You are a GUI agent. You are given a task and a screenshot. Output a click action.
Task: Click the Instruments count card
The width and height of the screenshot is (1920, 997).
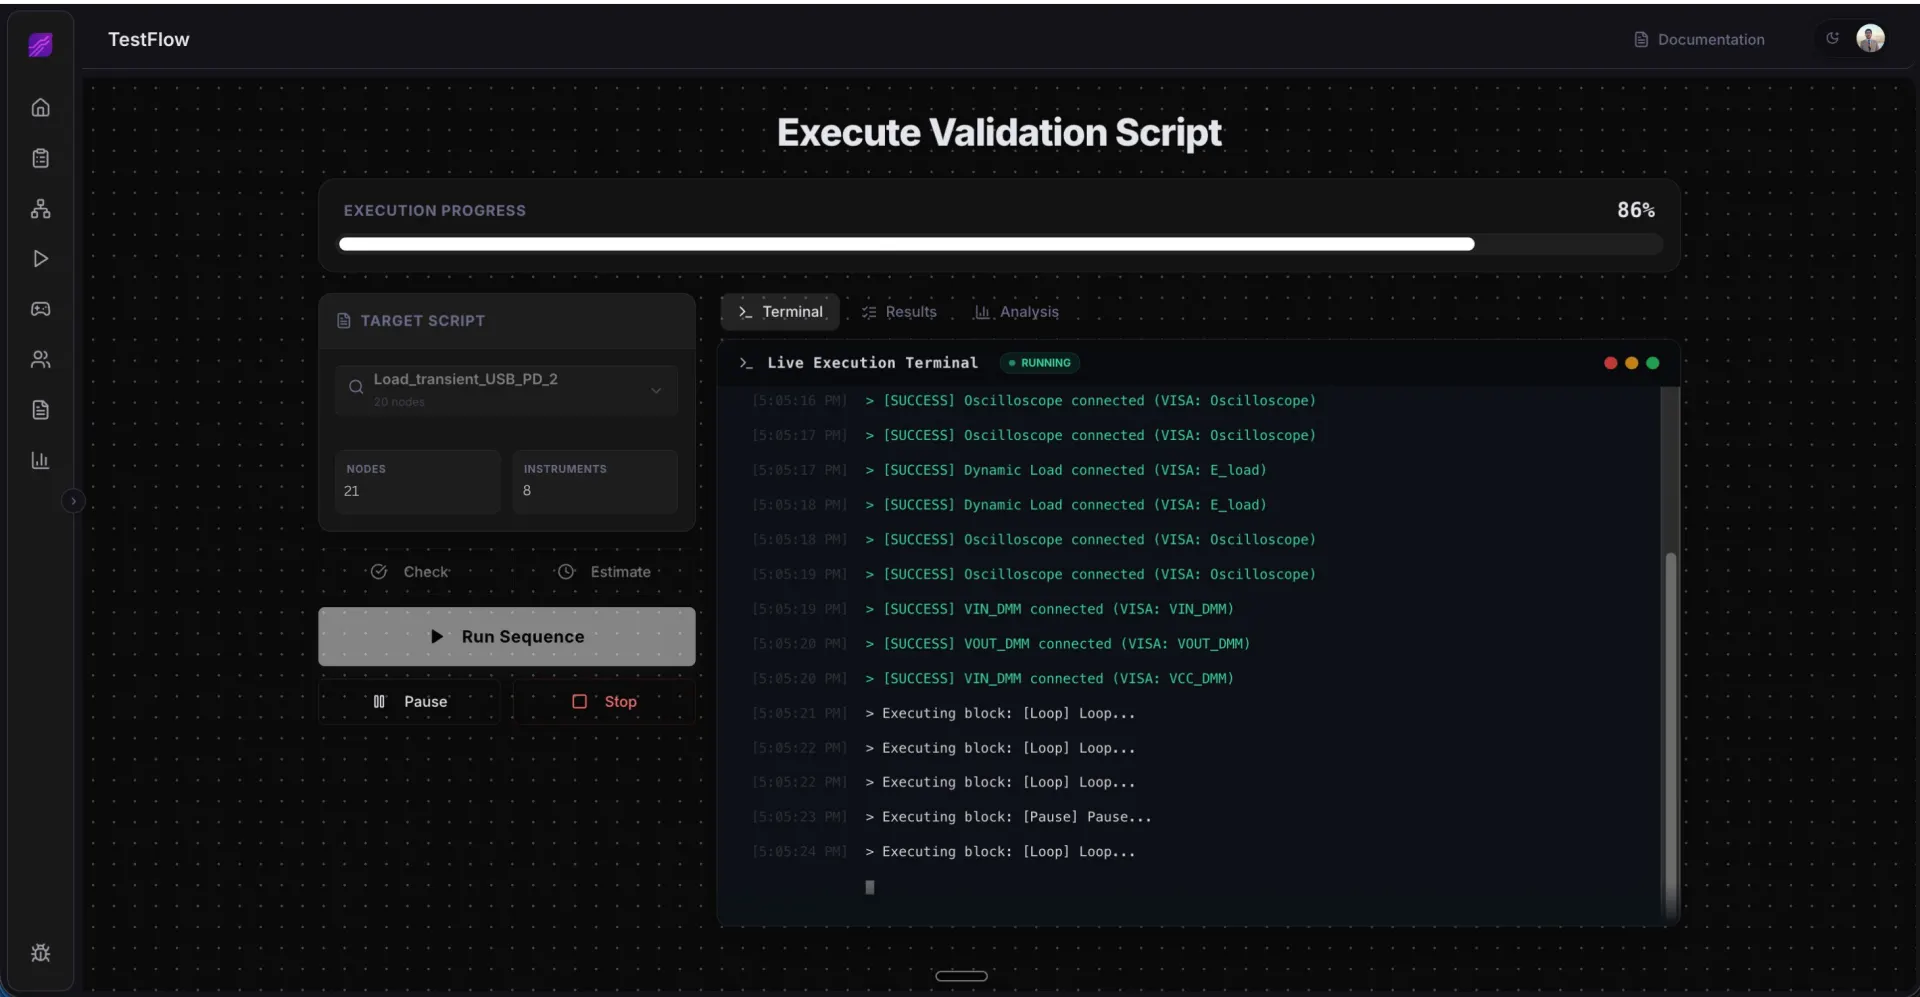(595, 481)
